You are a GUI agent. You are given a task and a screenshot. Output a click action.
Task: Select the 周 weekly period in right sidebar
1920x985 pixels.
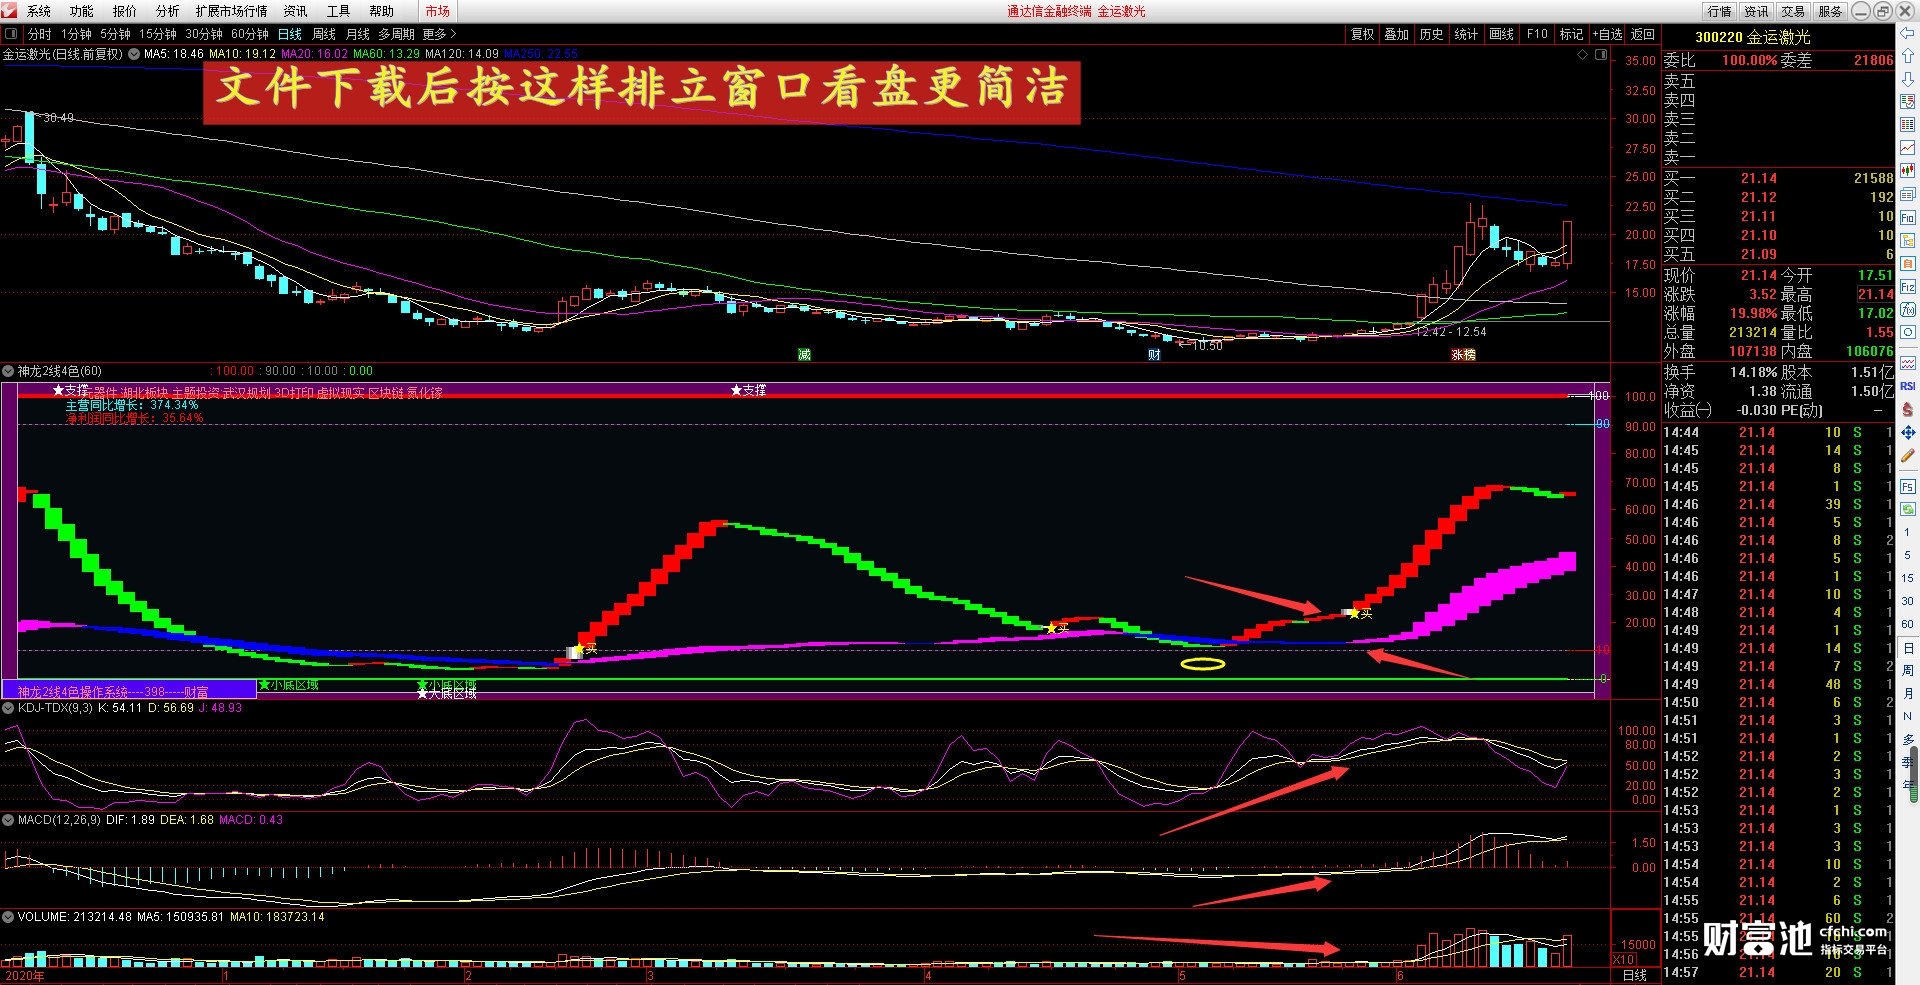click(x=1907, y=670)
